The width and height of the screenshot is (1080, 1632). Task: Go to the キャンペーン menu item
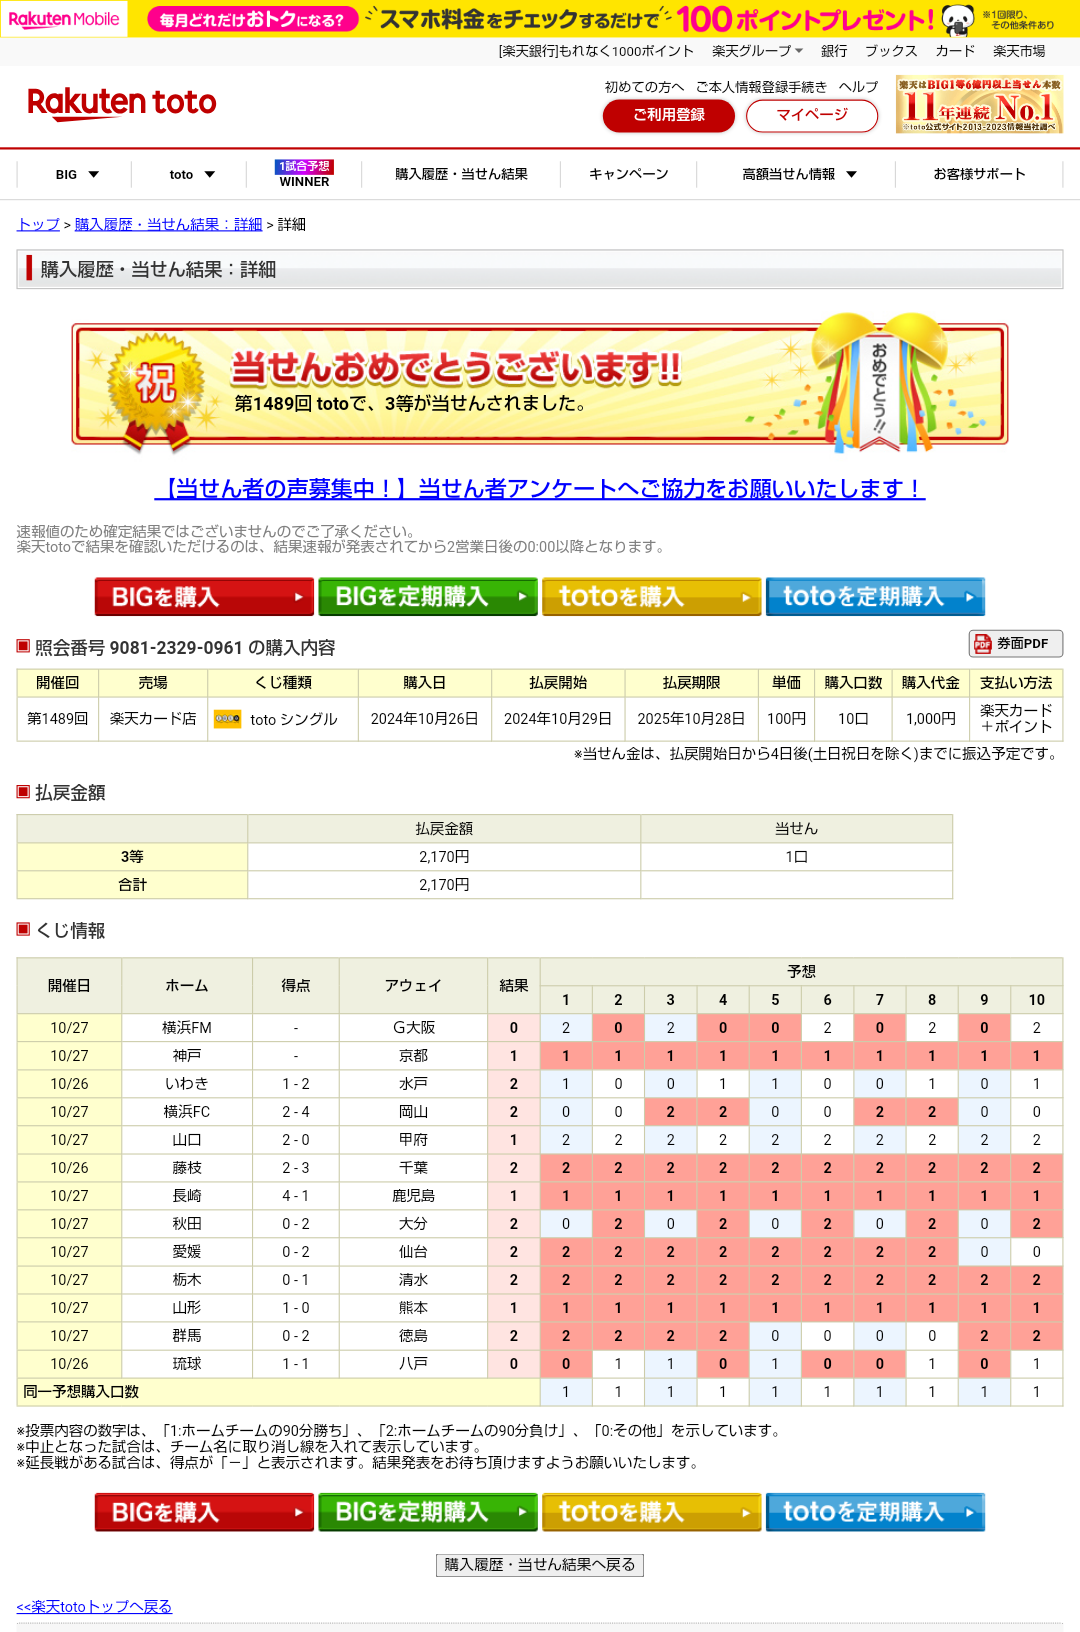click(628, 174)
